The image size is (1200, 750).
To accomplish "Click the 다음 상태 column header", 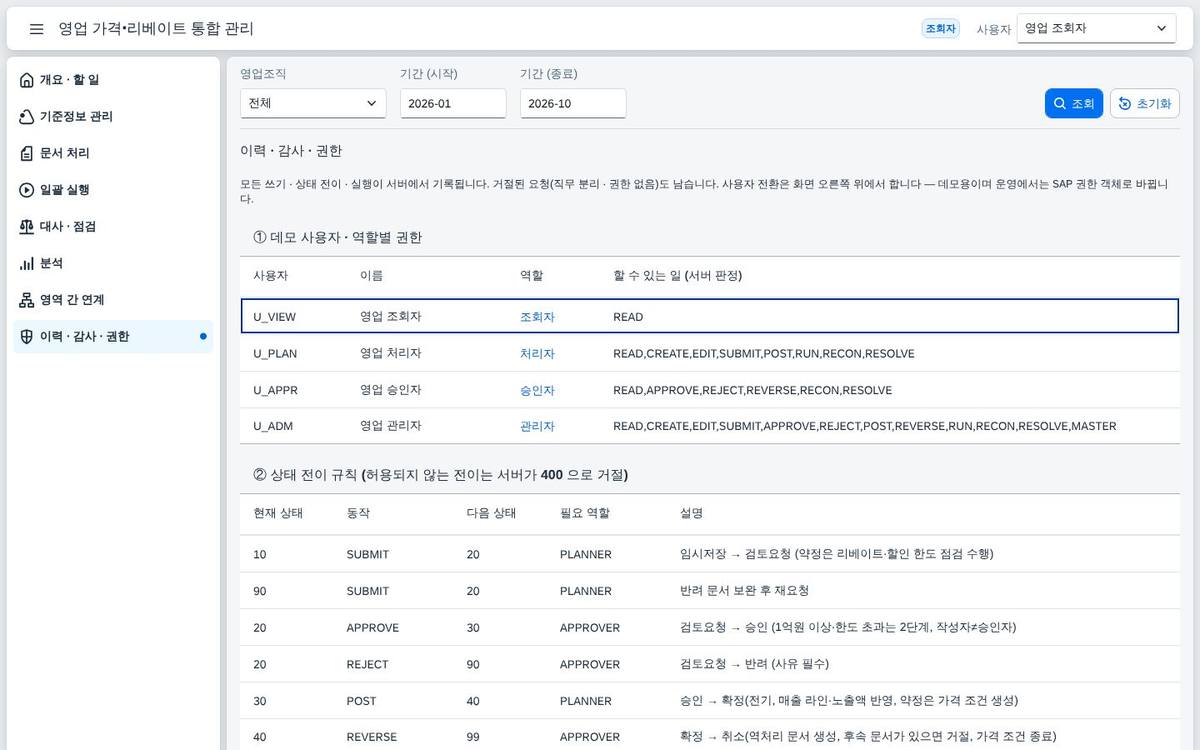I will point(491,513).
